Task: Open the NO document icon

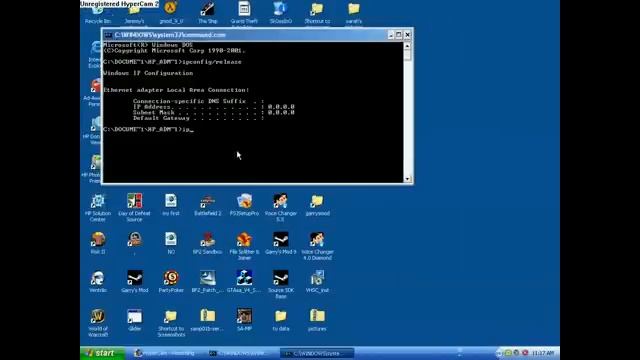Action: pos(171,243)
